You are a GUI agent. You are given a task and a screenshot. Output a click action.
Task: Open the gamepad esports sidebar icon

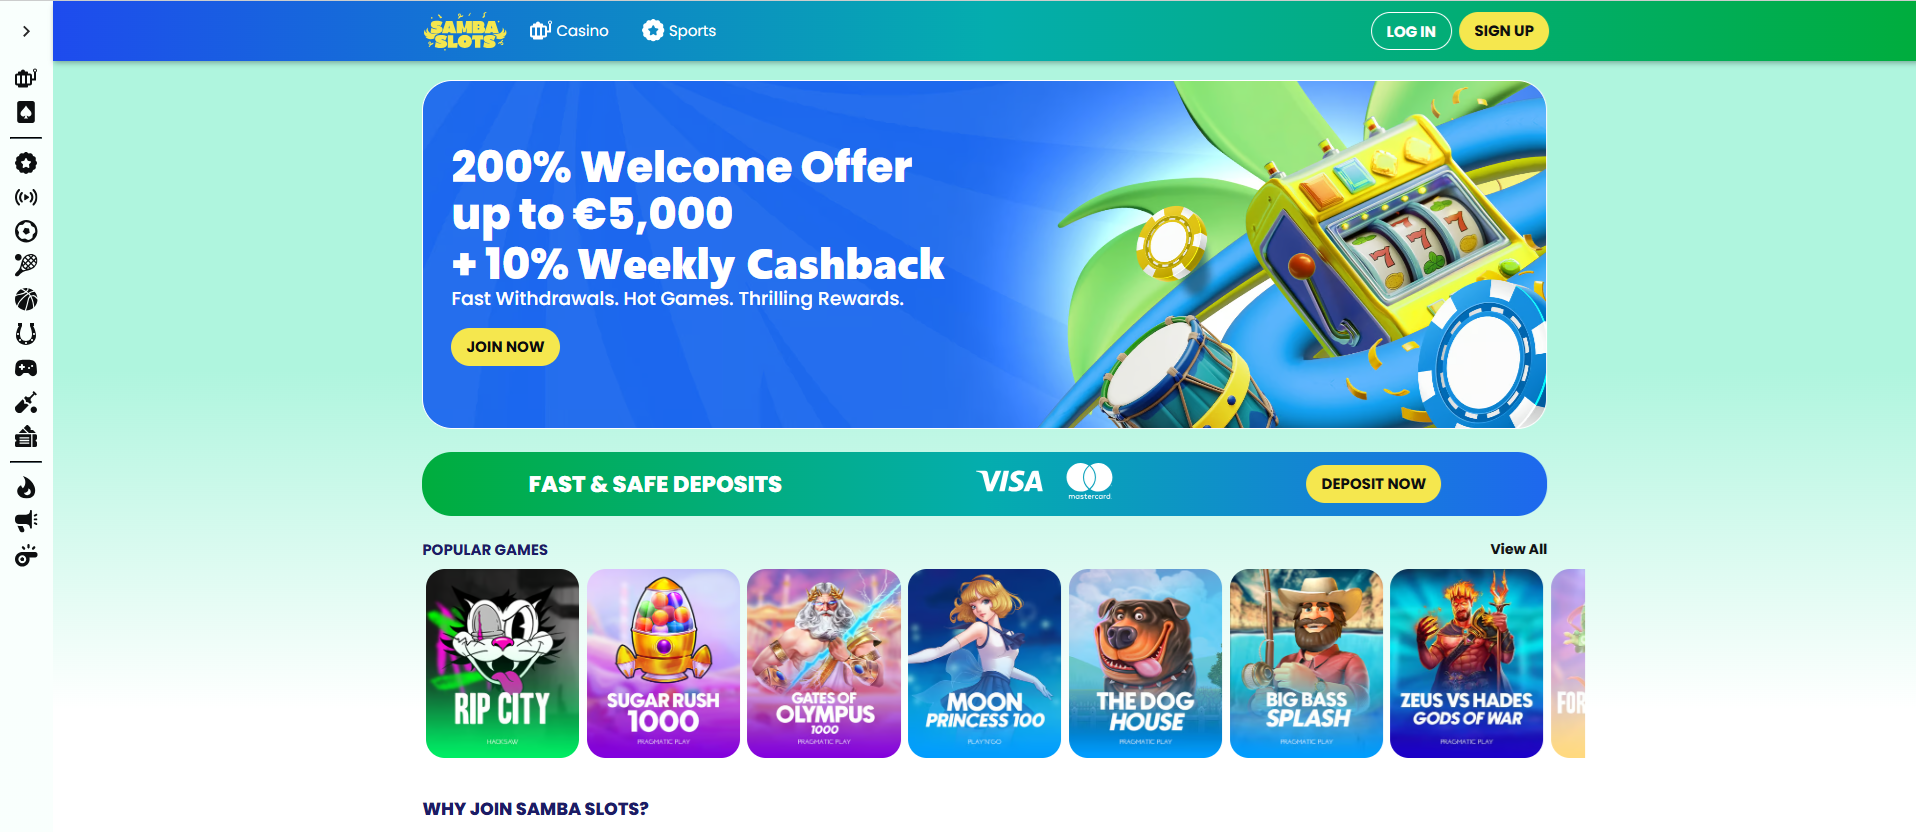coord(26,368)
